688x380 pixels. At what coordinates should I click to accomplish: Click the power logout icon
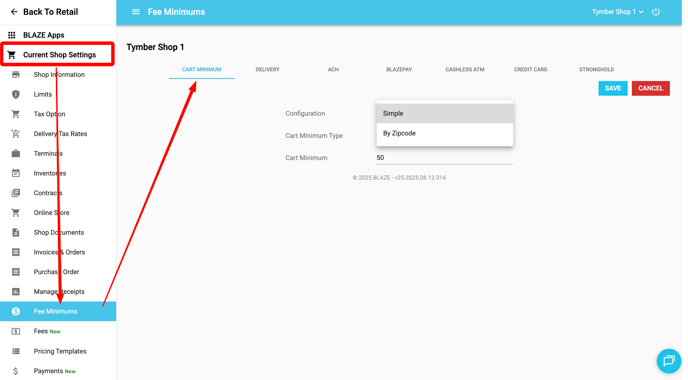point(656,12)
